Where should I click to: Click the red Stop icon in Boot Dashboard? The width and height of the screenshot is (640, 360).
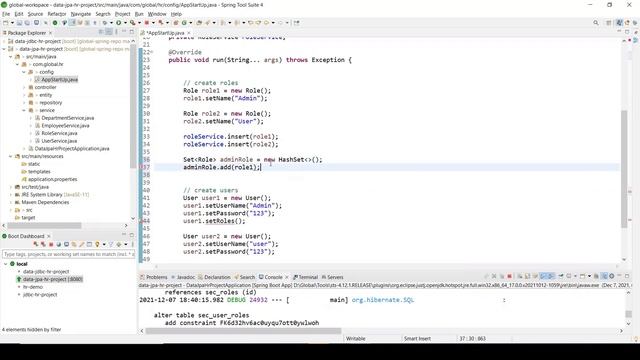click(x=51, y=244)
